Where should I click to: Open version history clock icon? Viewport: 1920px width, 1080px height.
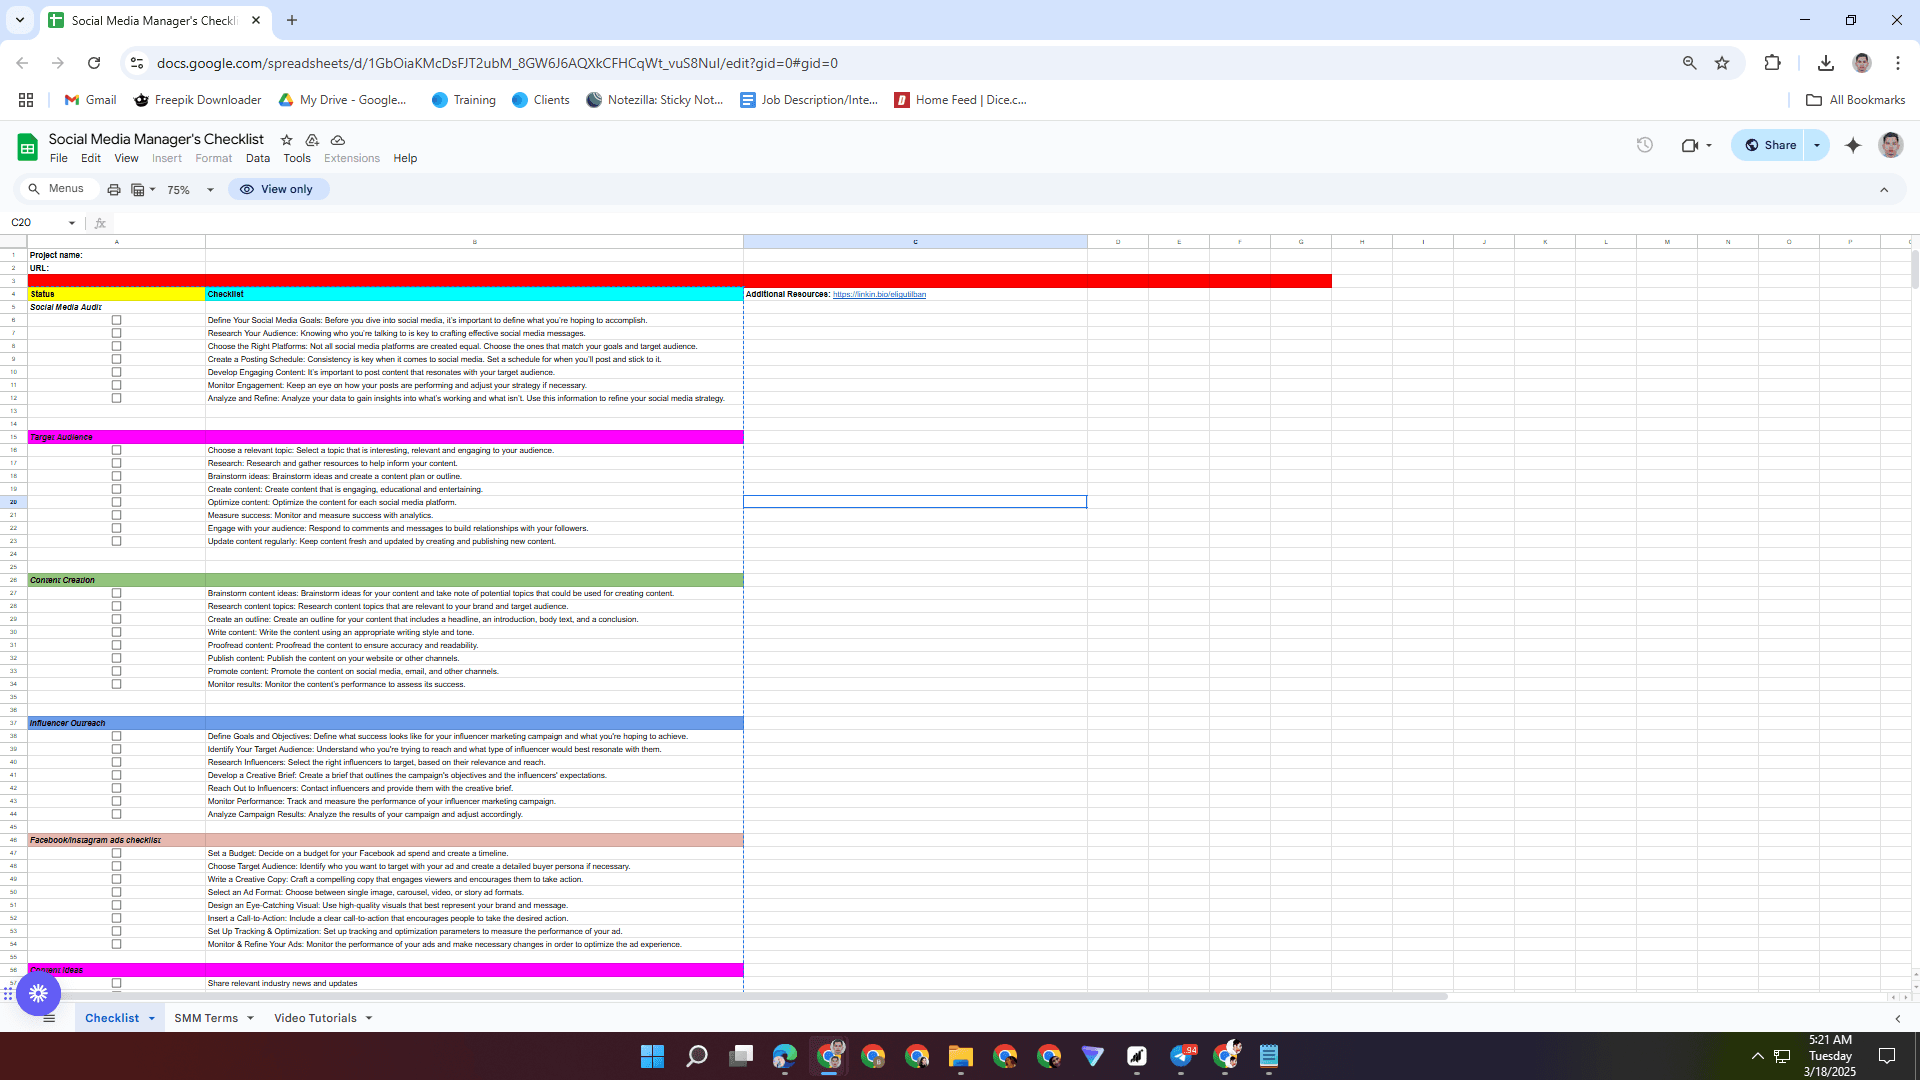click(x=1644, y=145)
